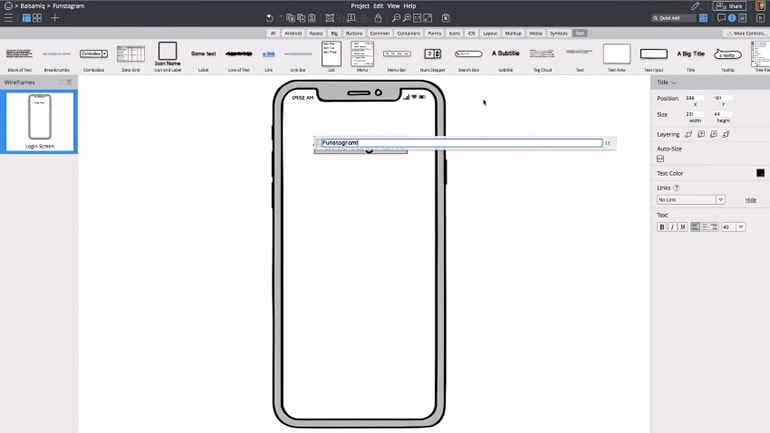Image resolution: width=770 pixels, height=433 pixels.
Task: Click the Size width input field
Action: [694, 114]
